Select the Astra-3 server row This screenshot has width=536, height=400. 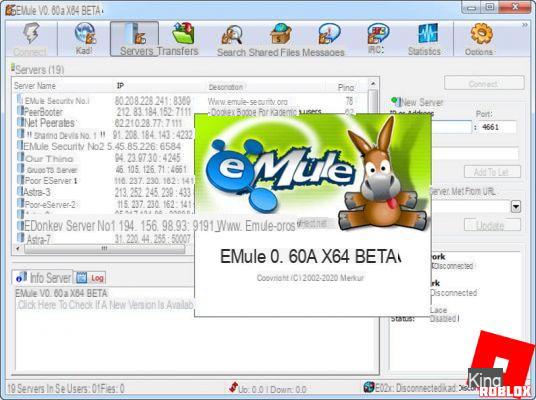pos(105,192)
